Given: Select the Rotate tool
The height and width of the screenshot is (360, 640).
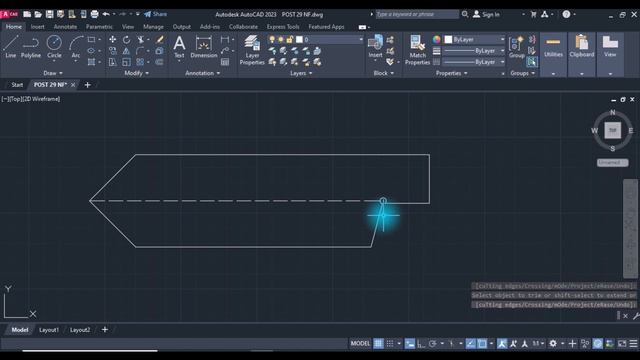Looking at the screenshot, I should (x=127, y=40).
